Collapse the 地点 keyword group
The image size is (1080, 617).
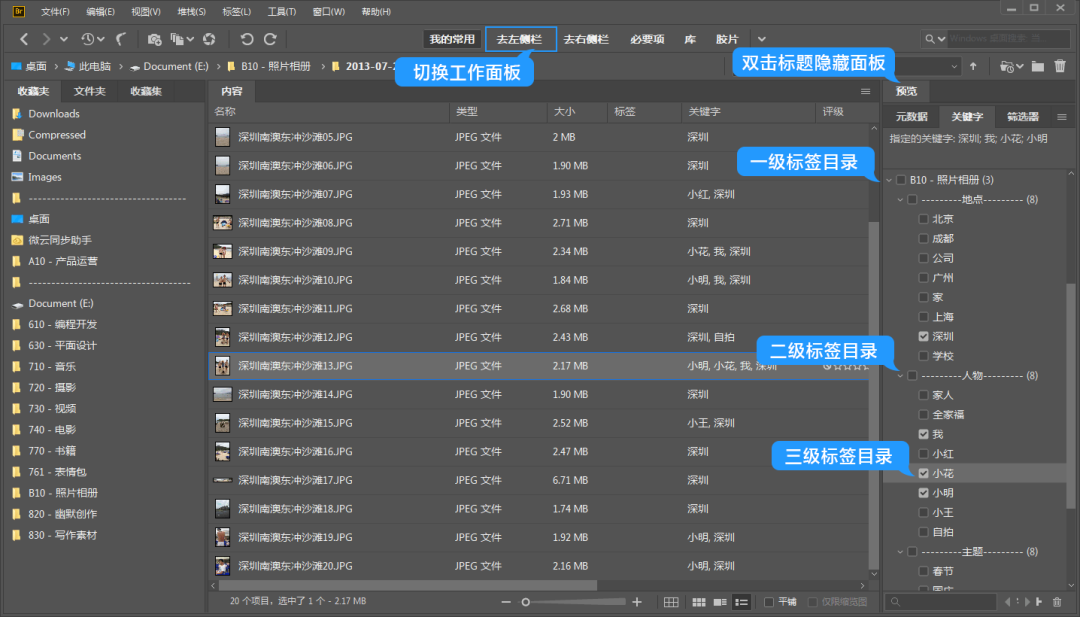pos(900,200)
